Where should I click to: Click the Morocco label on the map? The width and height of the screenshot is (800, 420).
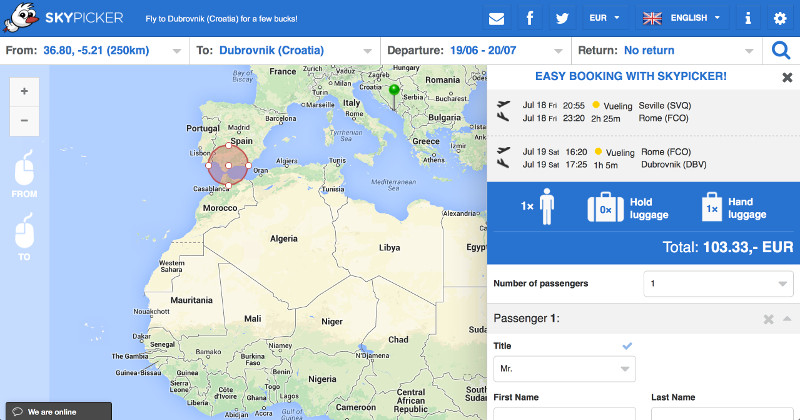[220, 208]
